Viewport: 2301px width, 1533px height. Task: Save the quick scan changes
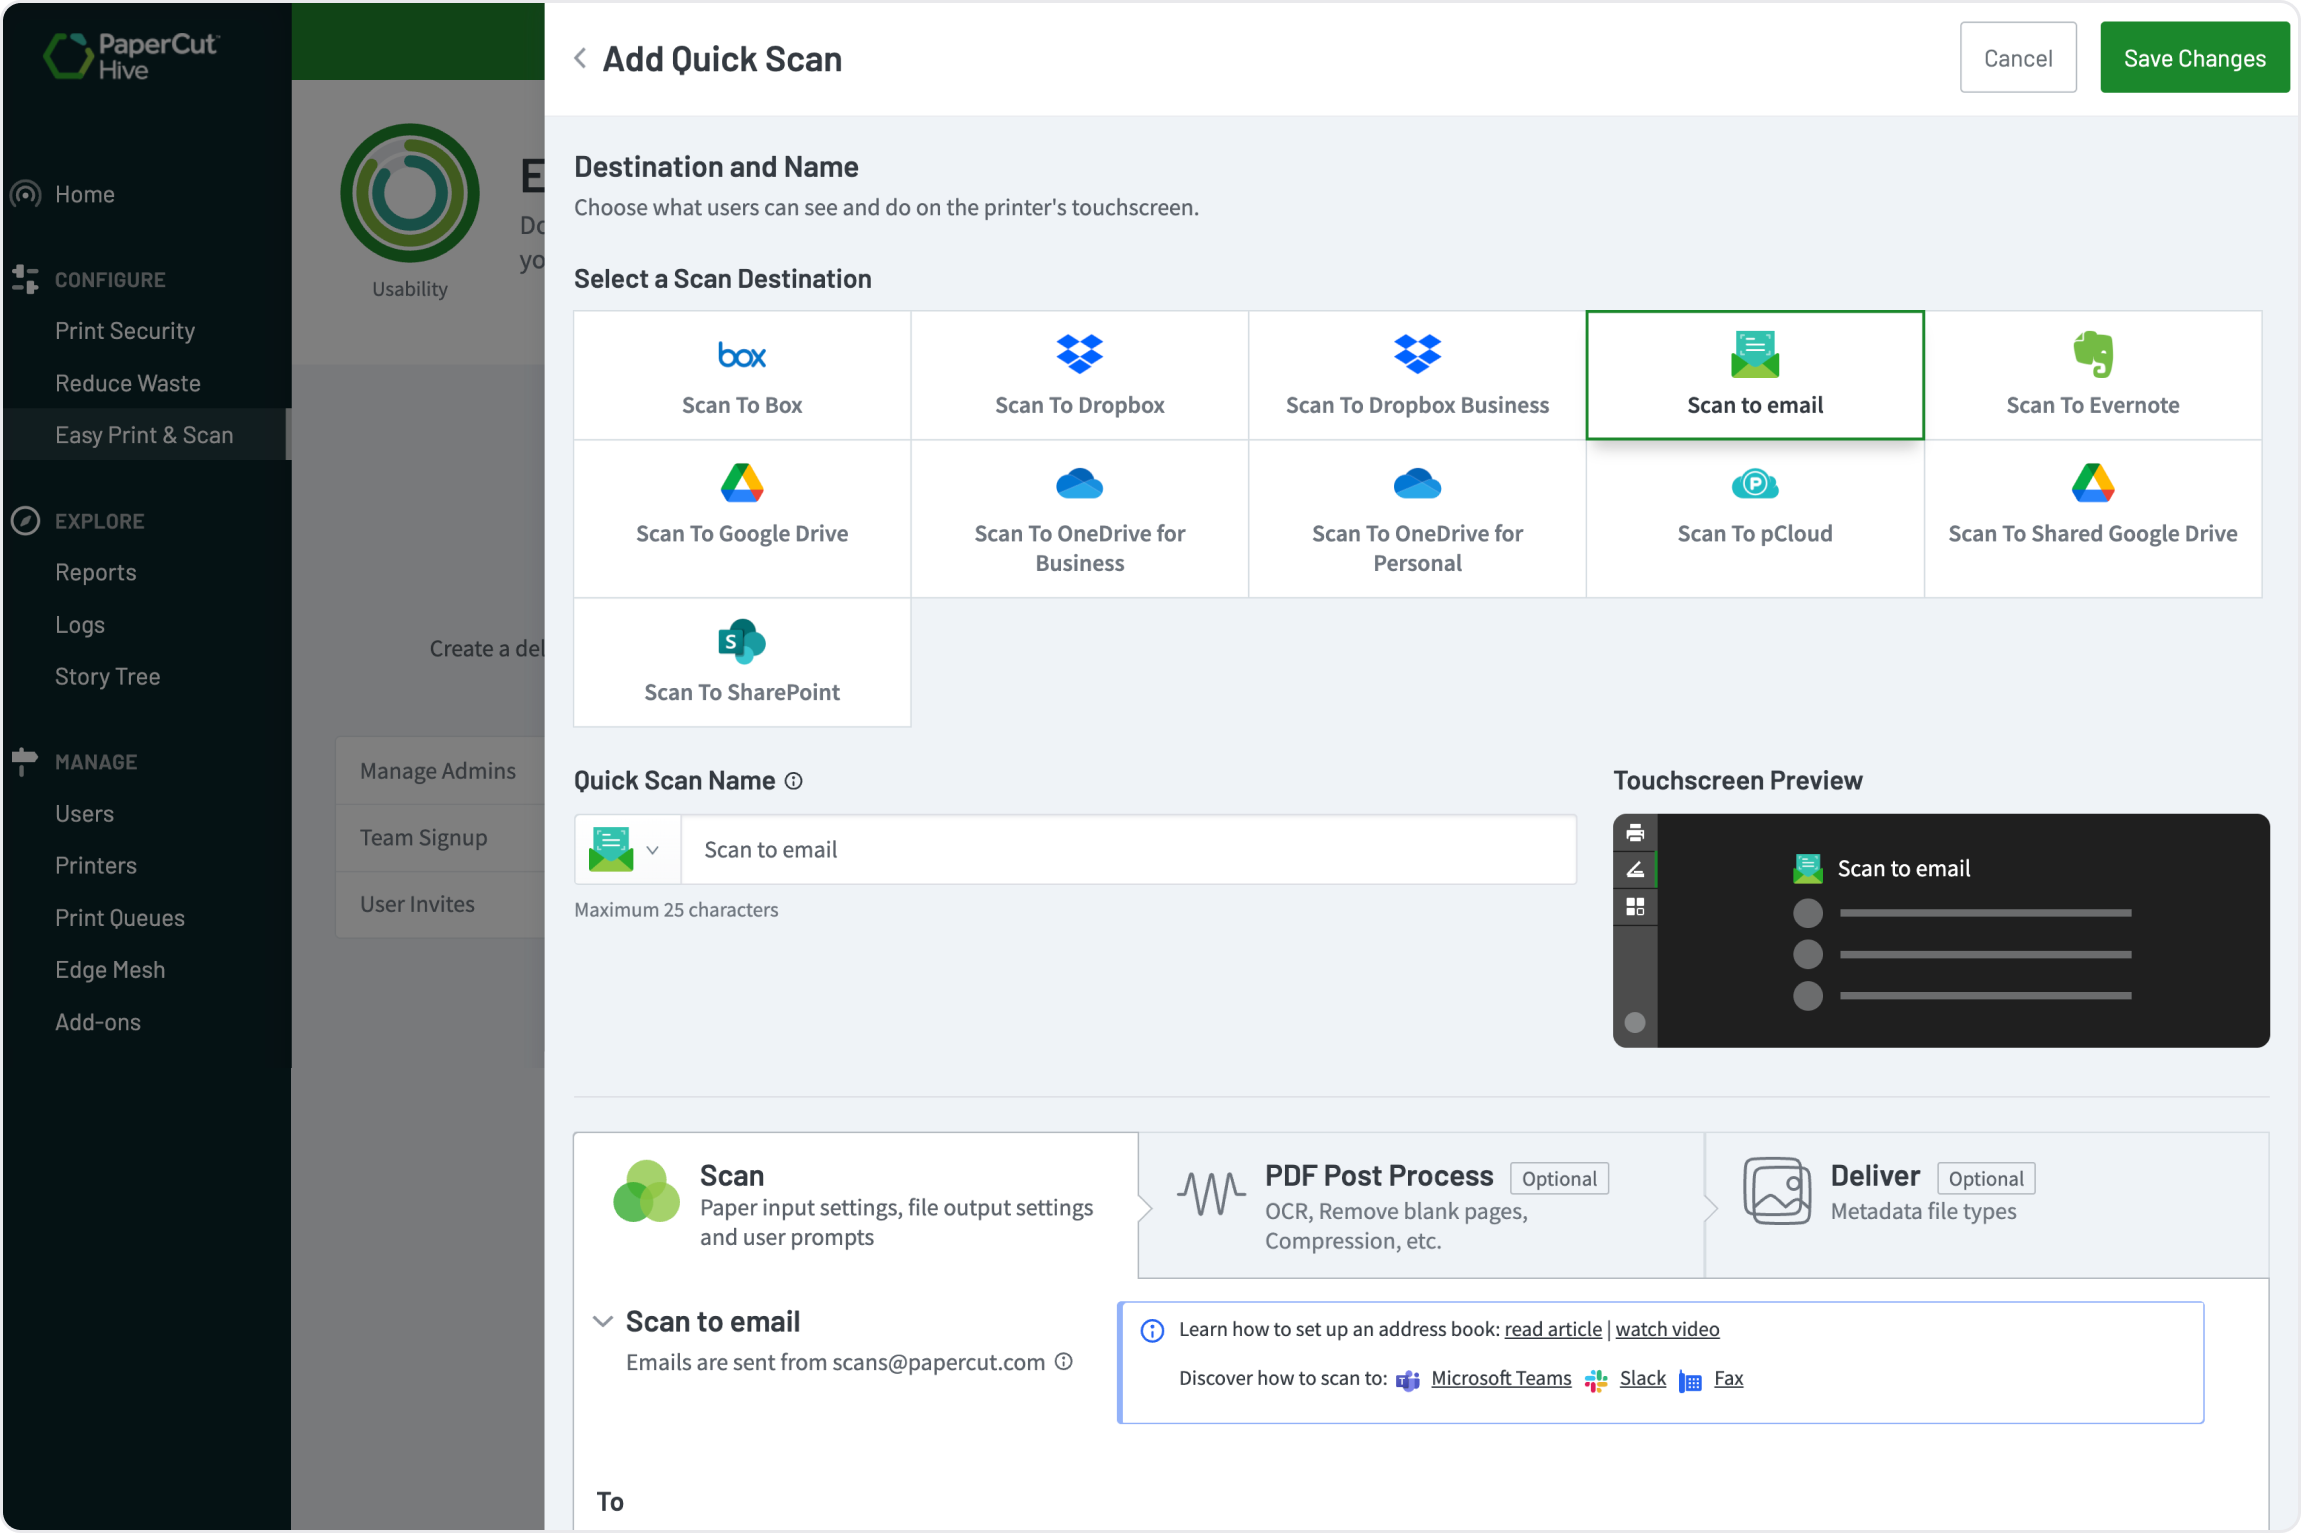pos(2194,57)
